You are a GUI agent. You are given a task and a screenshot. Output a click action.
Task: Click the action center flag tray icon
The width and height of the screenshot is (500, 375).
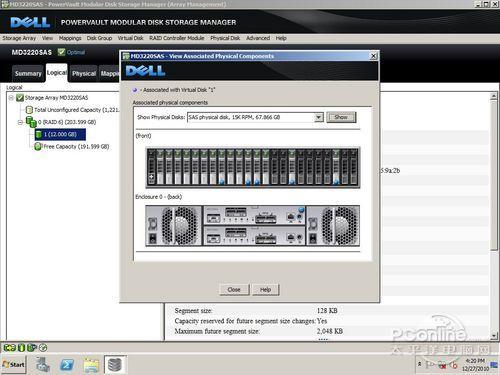[430, 365]
